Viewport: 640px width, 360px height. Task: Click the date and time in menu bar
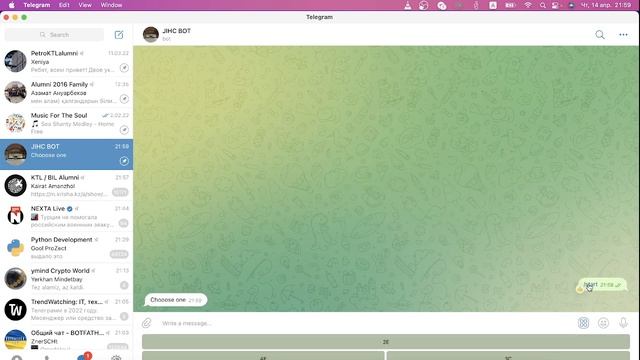pyautogui.click(x=606, y=5)
